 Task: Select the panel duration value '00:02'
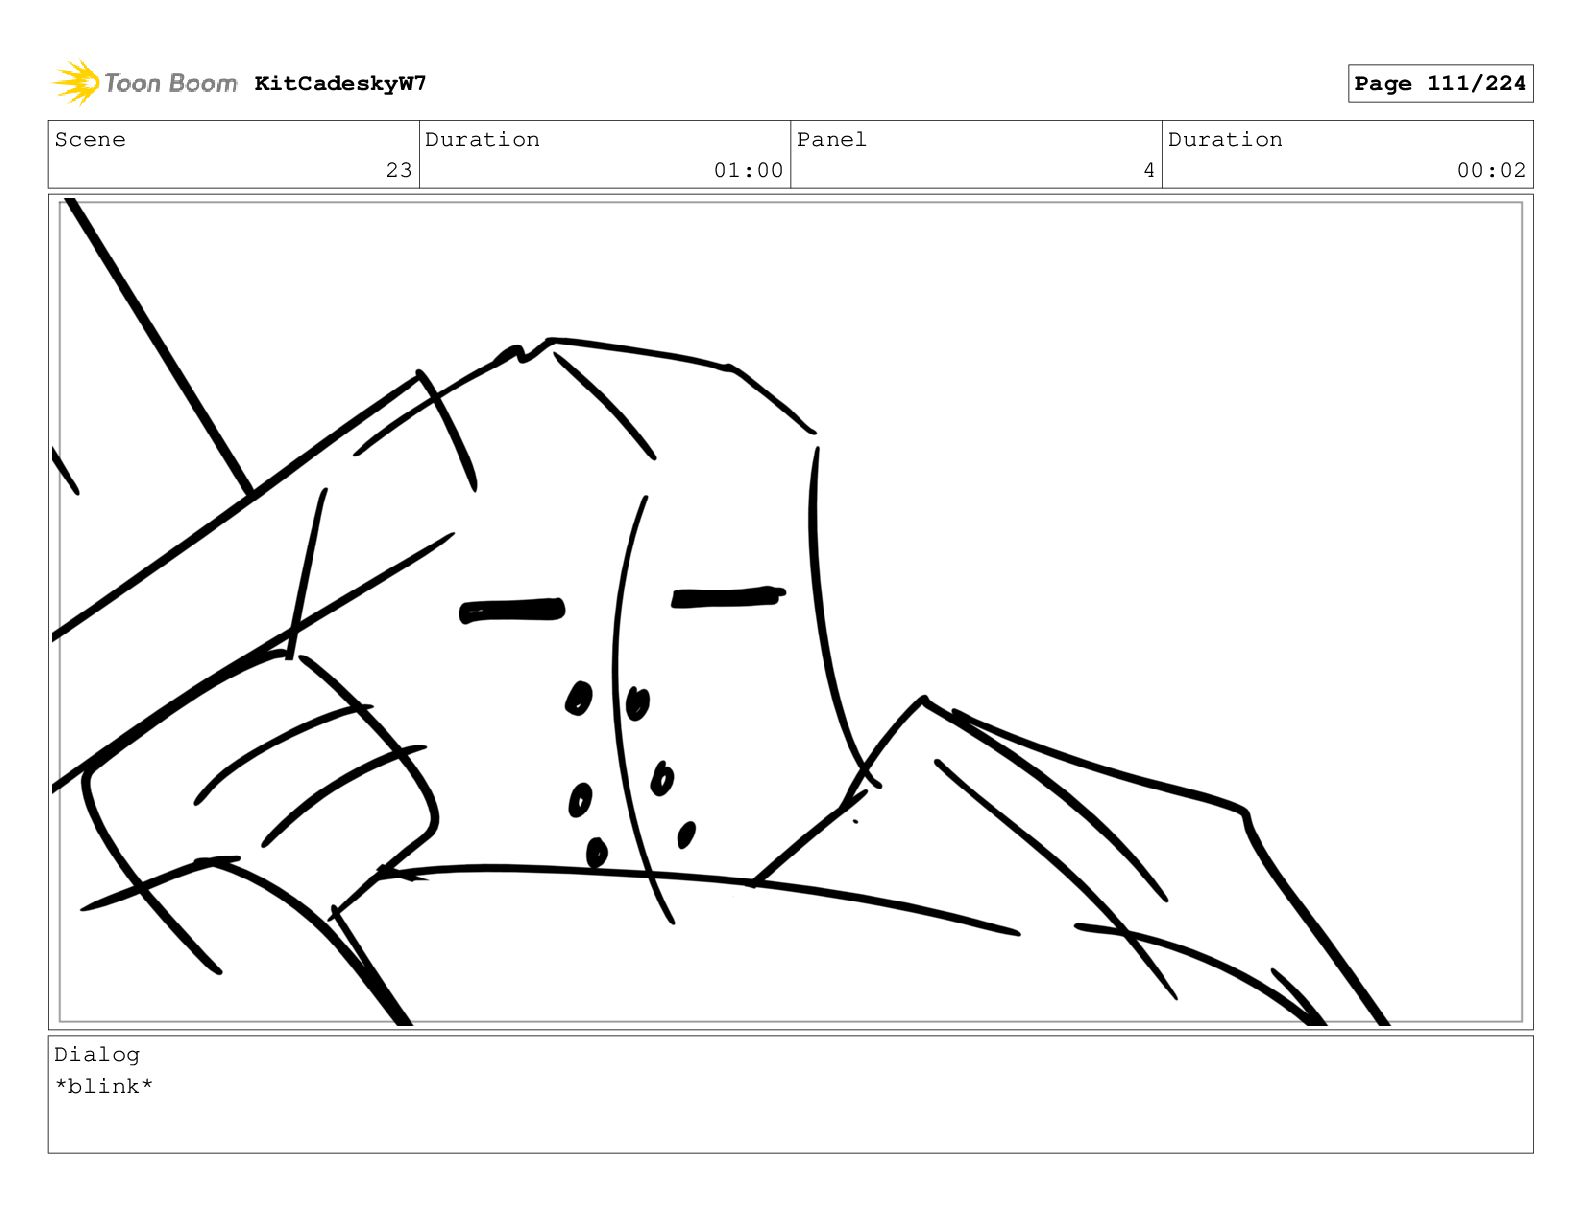tap(1491, 170)
